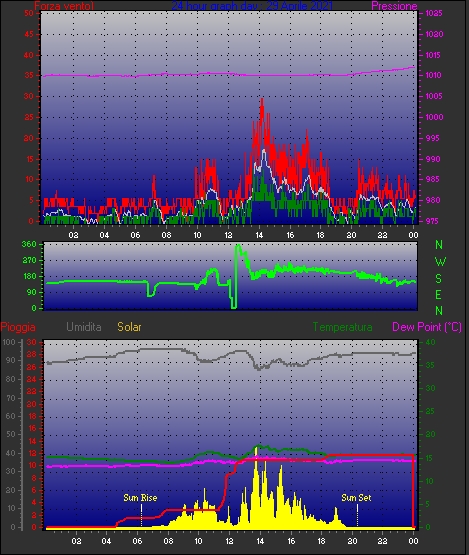The image size is (469, 555).
Task: Click the E compass direction label
Action: click(438, 294)
